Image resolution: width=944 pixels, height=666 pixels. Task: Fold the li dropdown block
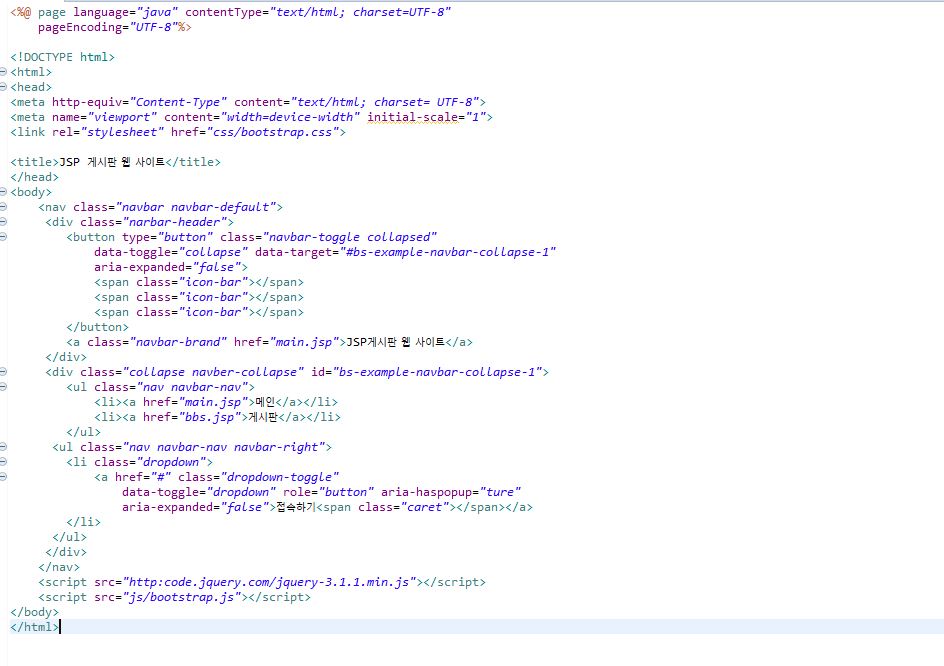click(3, 462)
